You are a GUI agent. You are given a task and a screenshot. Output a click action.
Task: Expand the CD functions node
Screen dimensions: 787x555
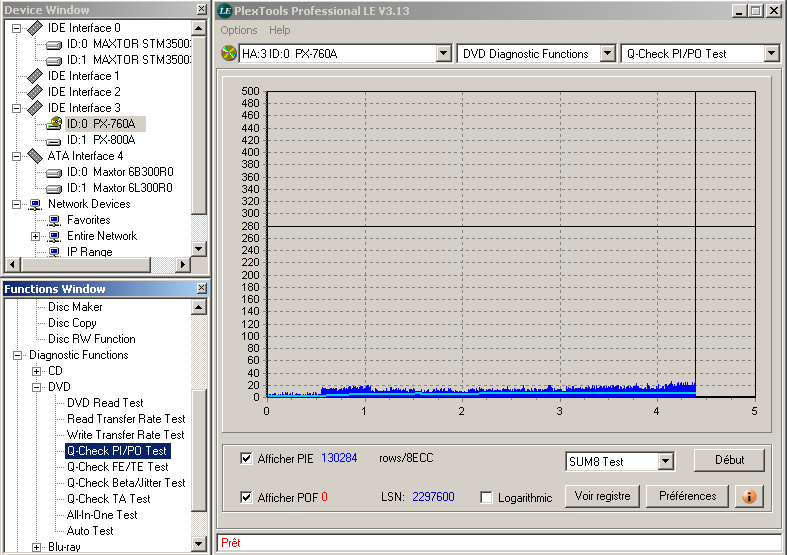pyautogui.click(x=36, y=371)
